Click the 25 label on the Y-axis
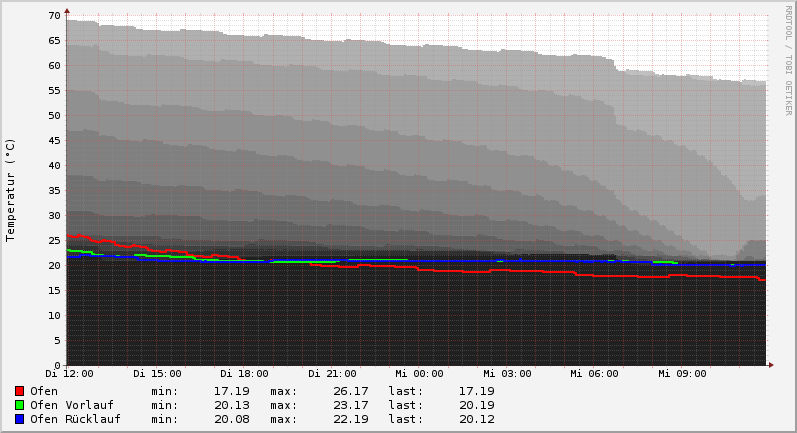The height and width of the screenshot is (433, 797). (x=55, y=240)
